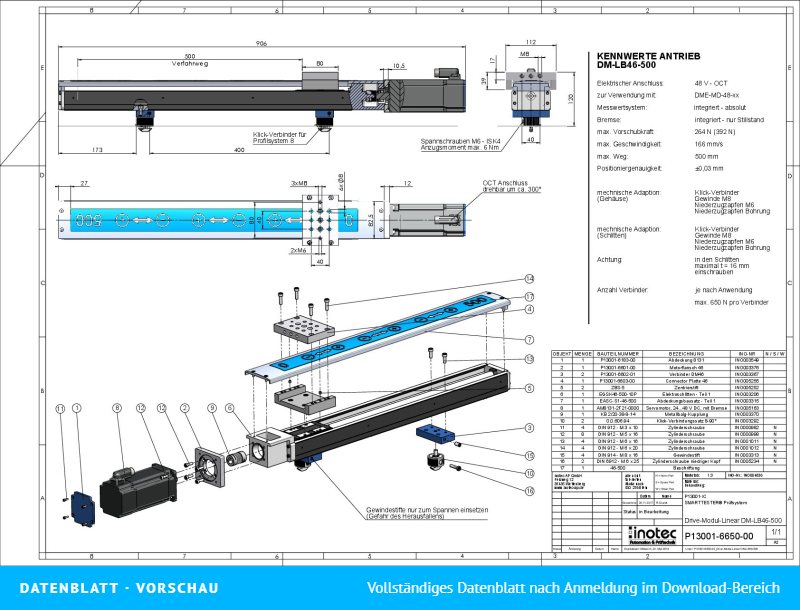Click the inotec logo in title block
The image size is (800, 610).
point(653,536)
